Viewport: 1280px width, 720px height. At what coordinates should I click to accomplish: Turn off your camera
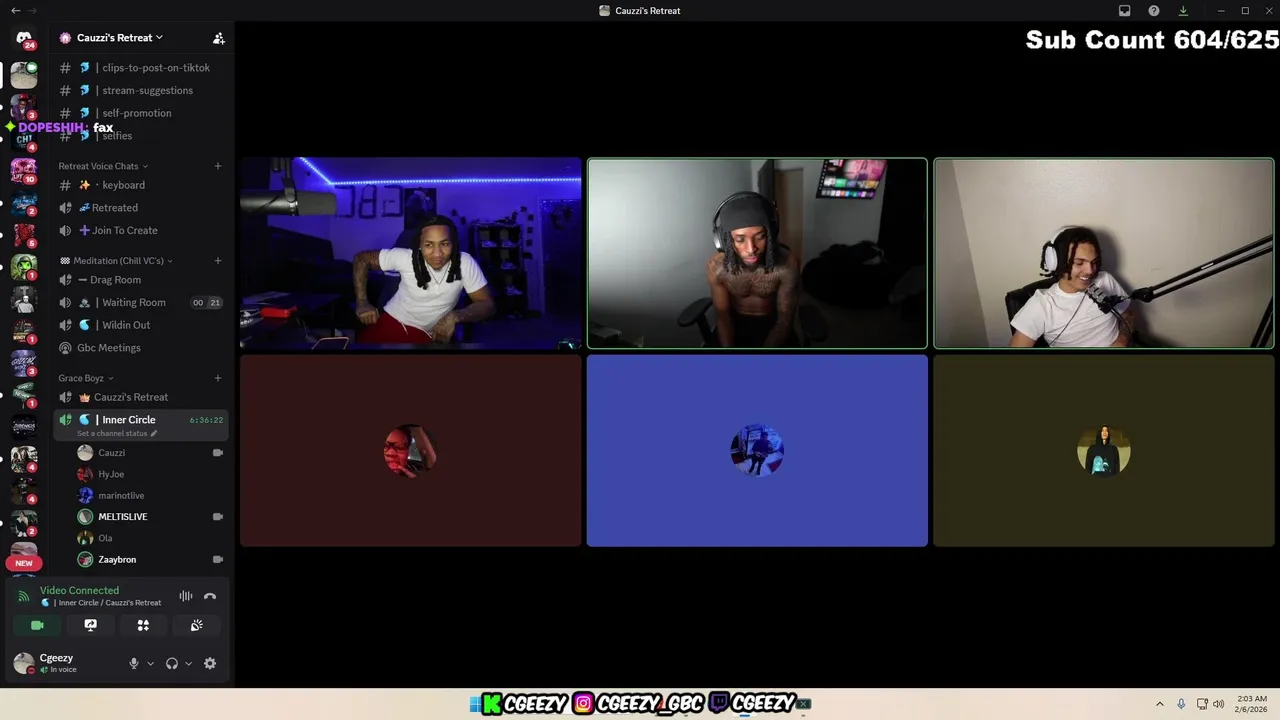(x=38, y=625)
